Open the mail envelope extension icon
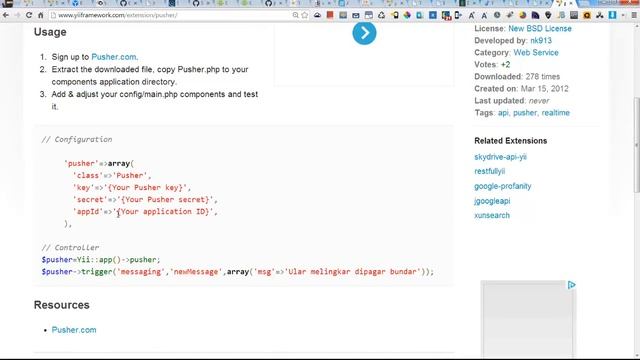This screenshot has height=360, width=640. 356,16
